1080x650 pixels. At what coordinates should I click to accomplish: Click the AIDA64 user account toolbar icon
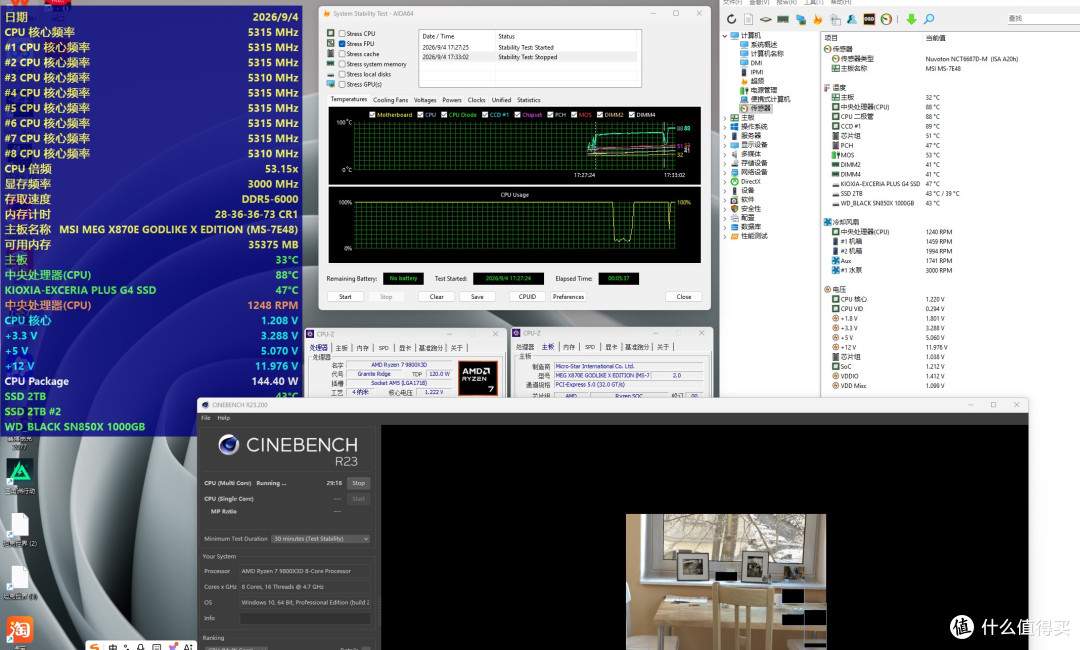(852, 19)
